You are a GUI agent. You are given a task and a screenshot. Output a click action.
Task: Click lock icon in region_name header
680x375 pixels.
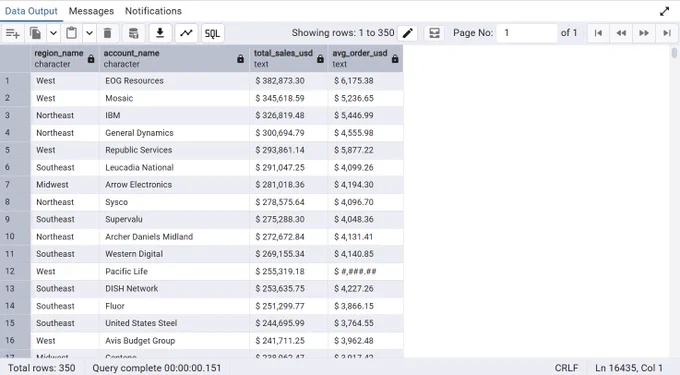[91, 59]
